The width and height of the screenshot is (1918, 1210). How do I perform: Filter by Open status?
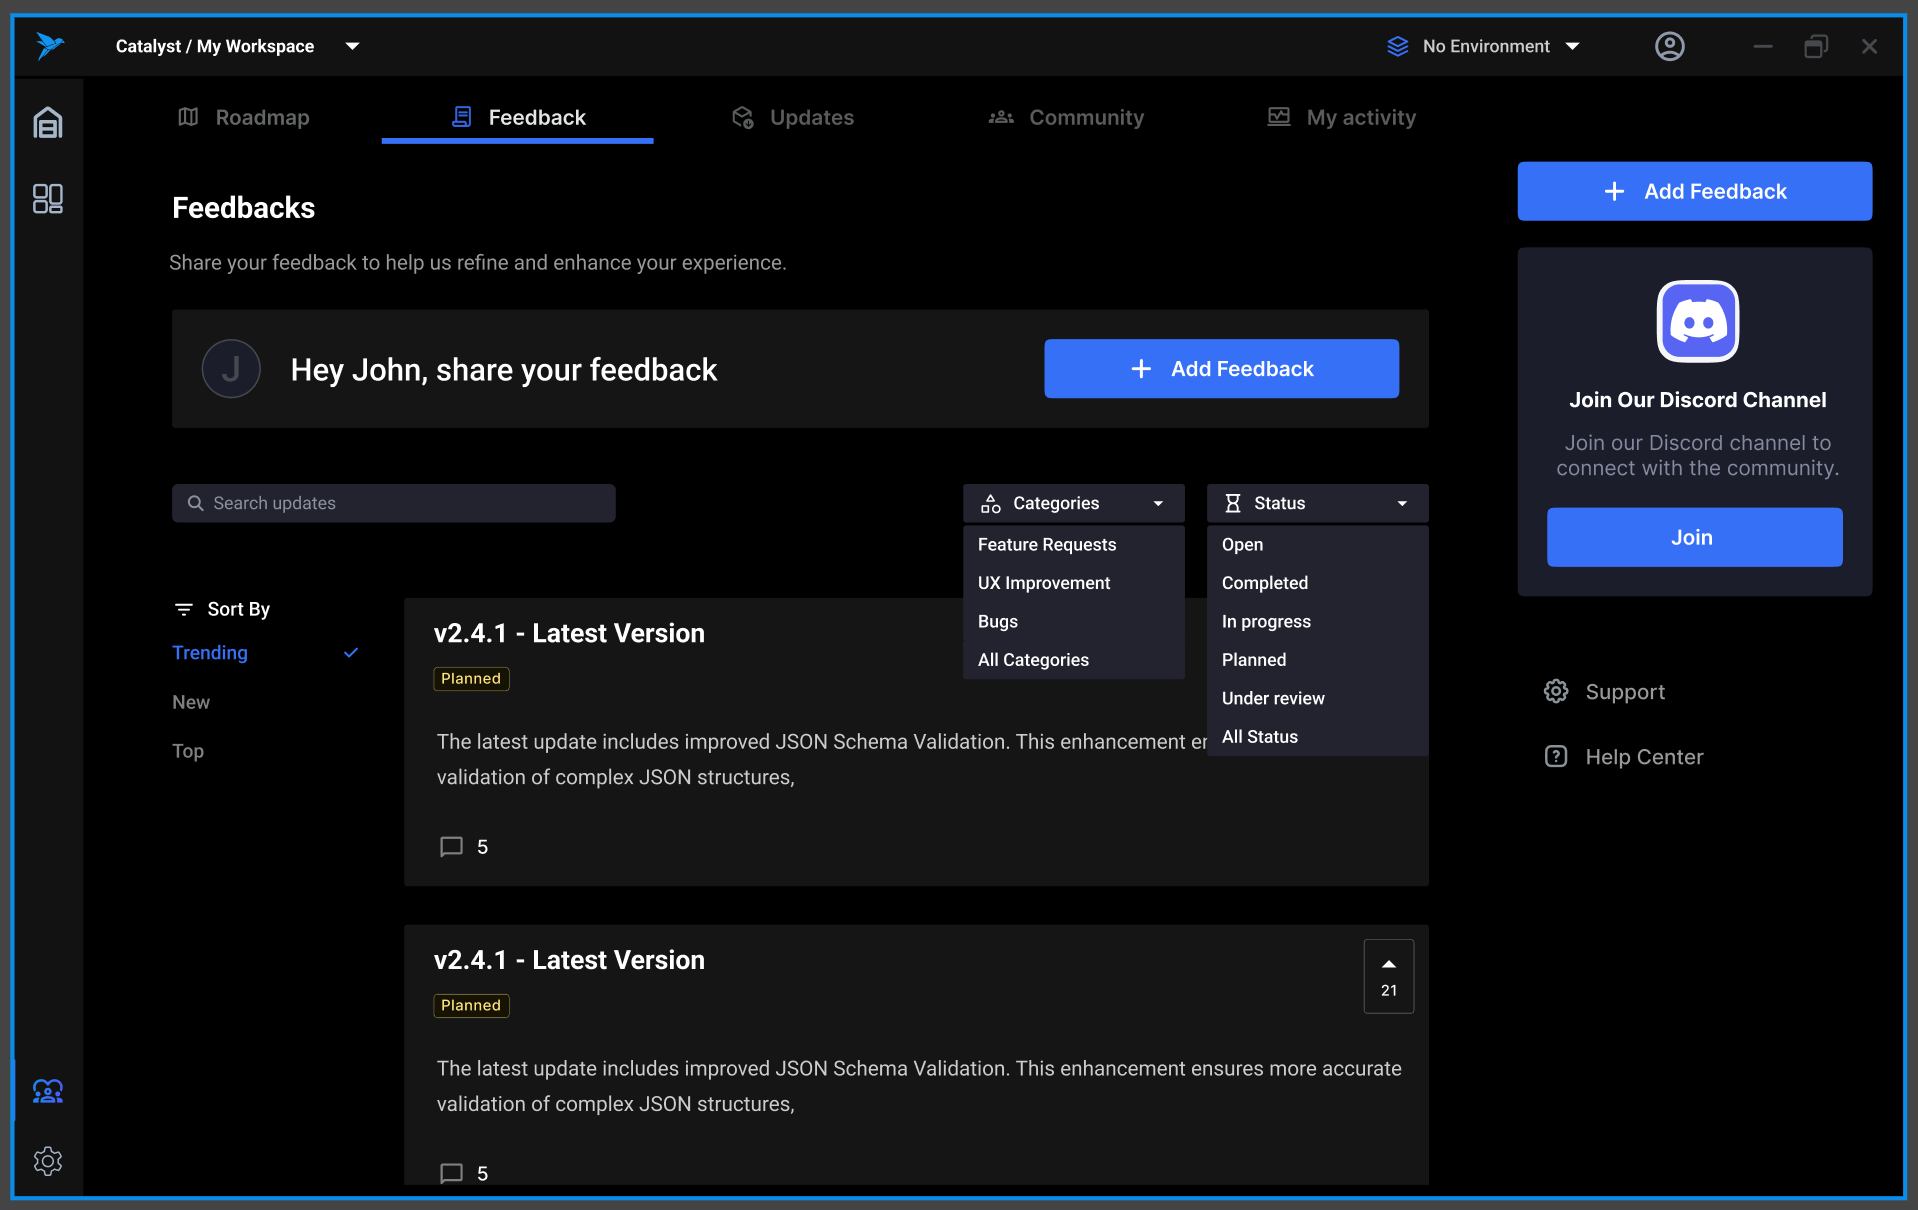(1317, 544)
